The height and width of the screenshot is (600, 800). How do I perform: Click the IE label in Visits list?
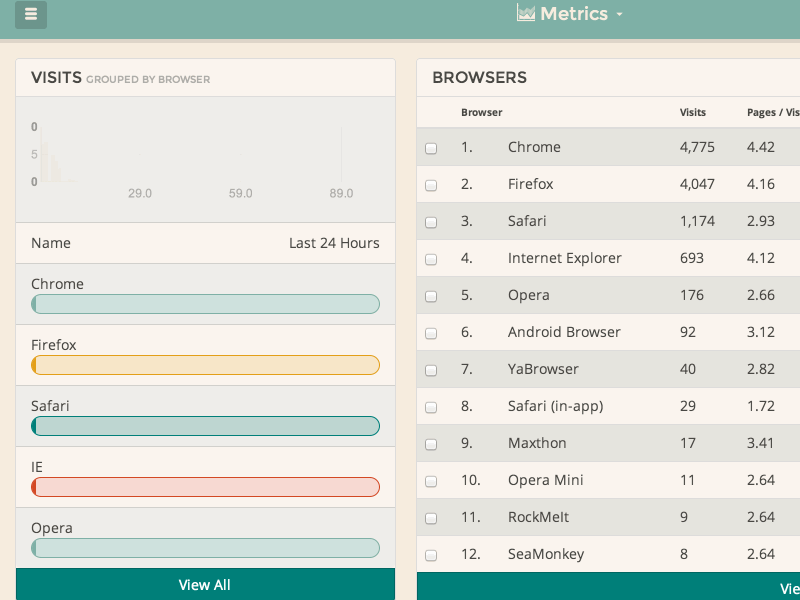(x=37, y=467)
